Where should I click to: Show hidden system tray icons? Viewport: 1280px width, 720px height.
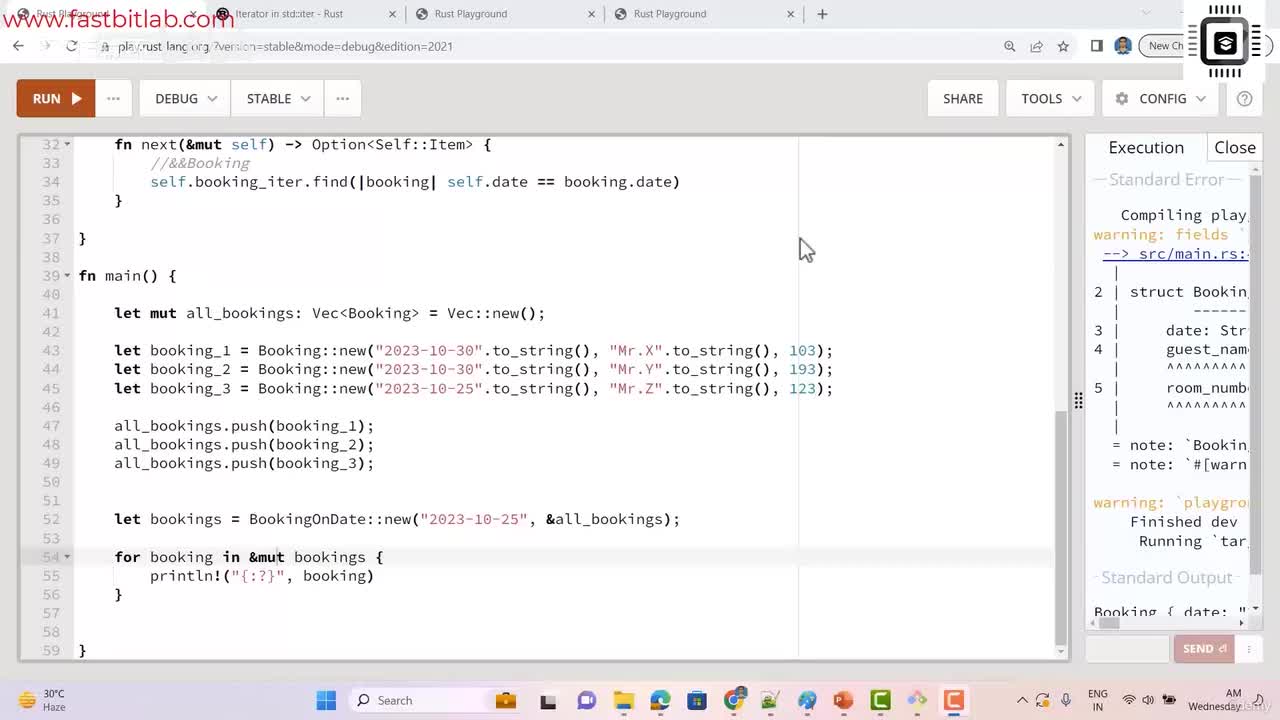point(1022,700)
